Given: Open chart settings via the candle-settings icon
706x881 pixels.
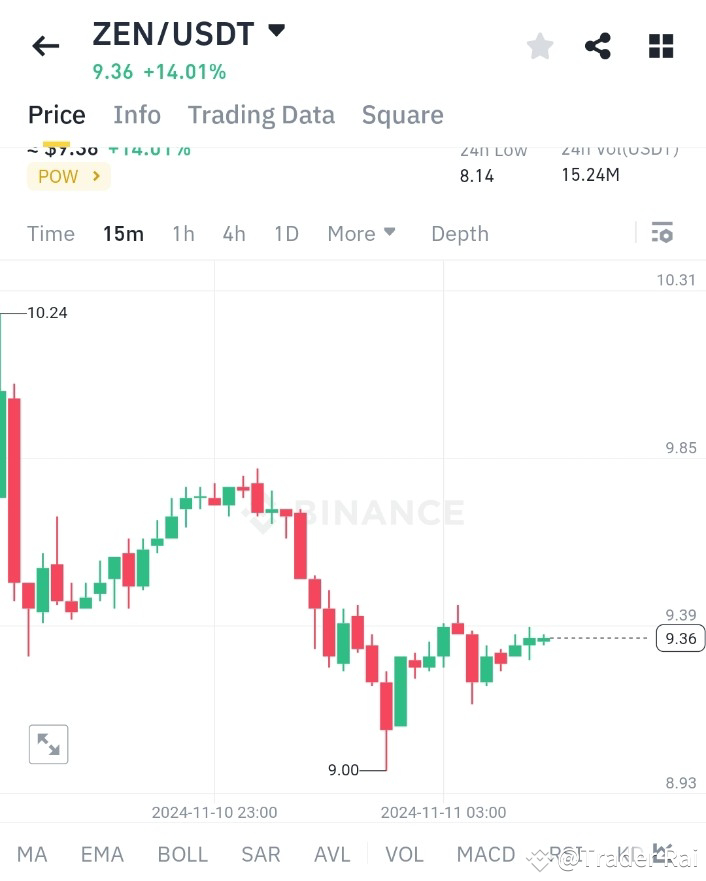Looking at the screenshot, I should click(662, 232).
